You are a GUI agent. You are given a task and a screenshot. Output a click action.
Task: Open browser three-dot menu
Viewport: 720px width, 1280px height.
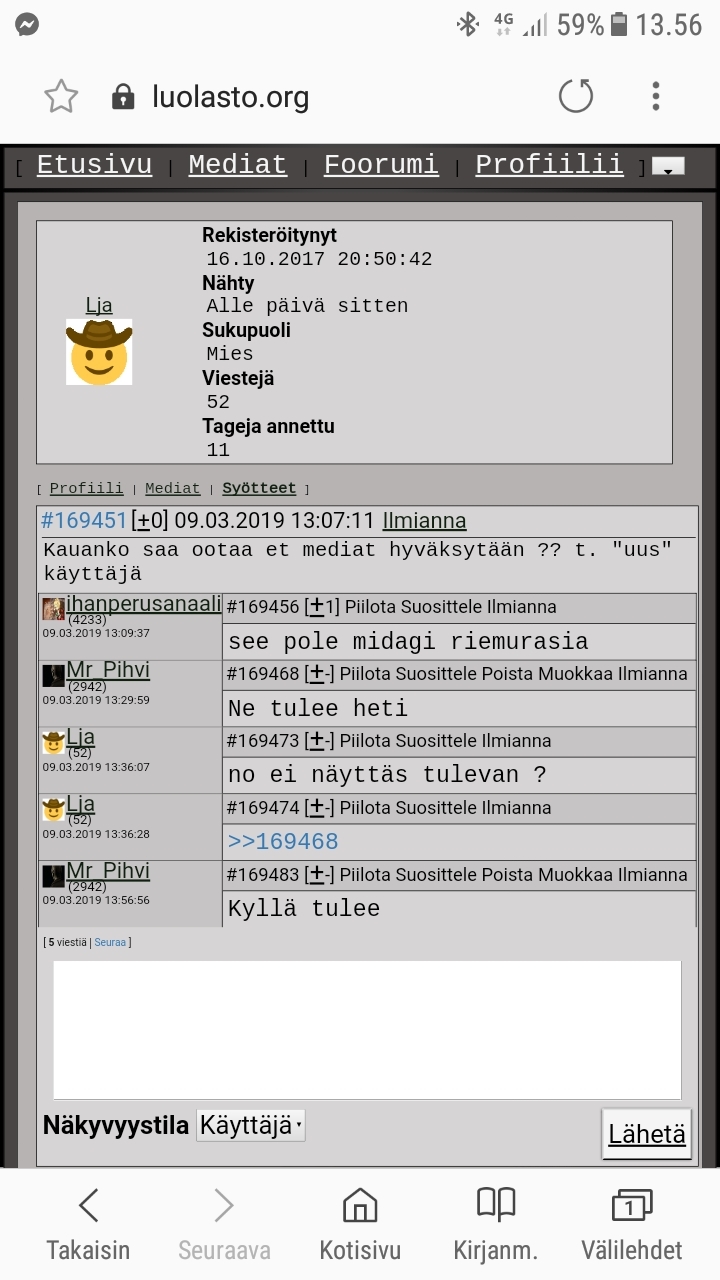[656, 96]
